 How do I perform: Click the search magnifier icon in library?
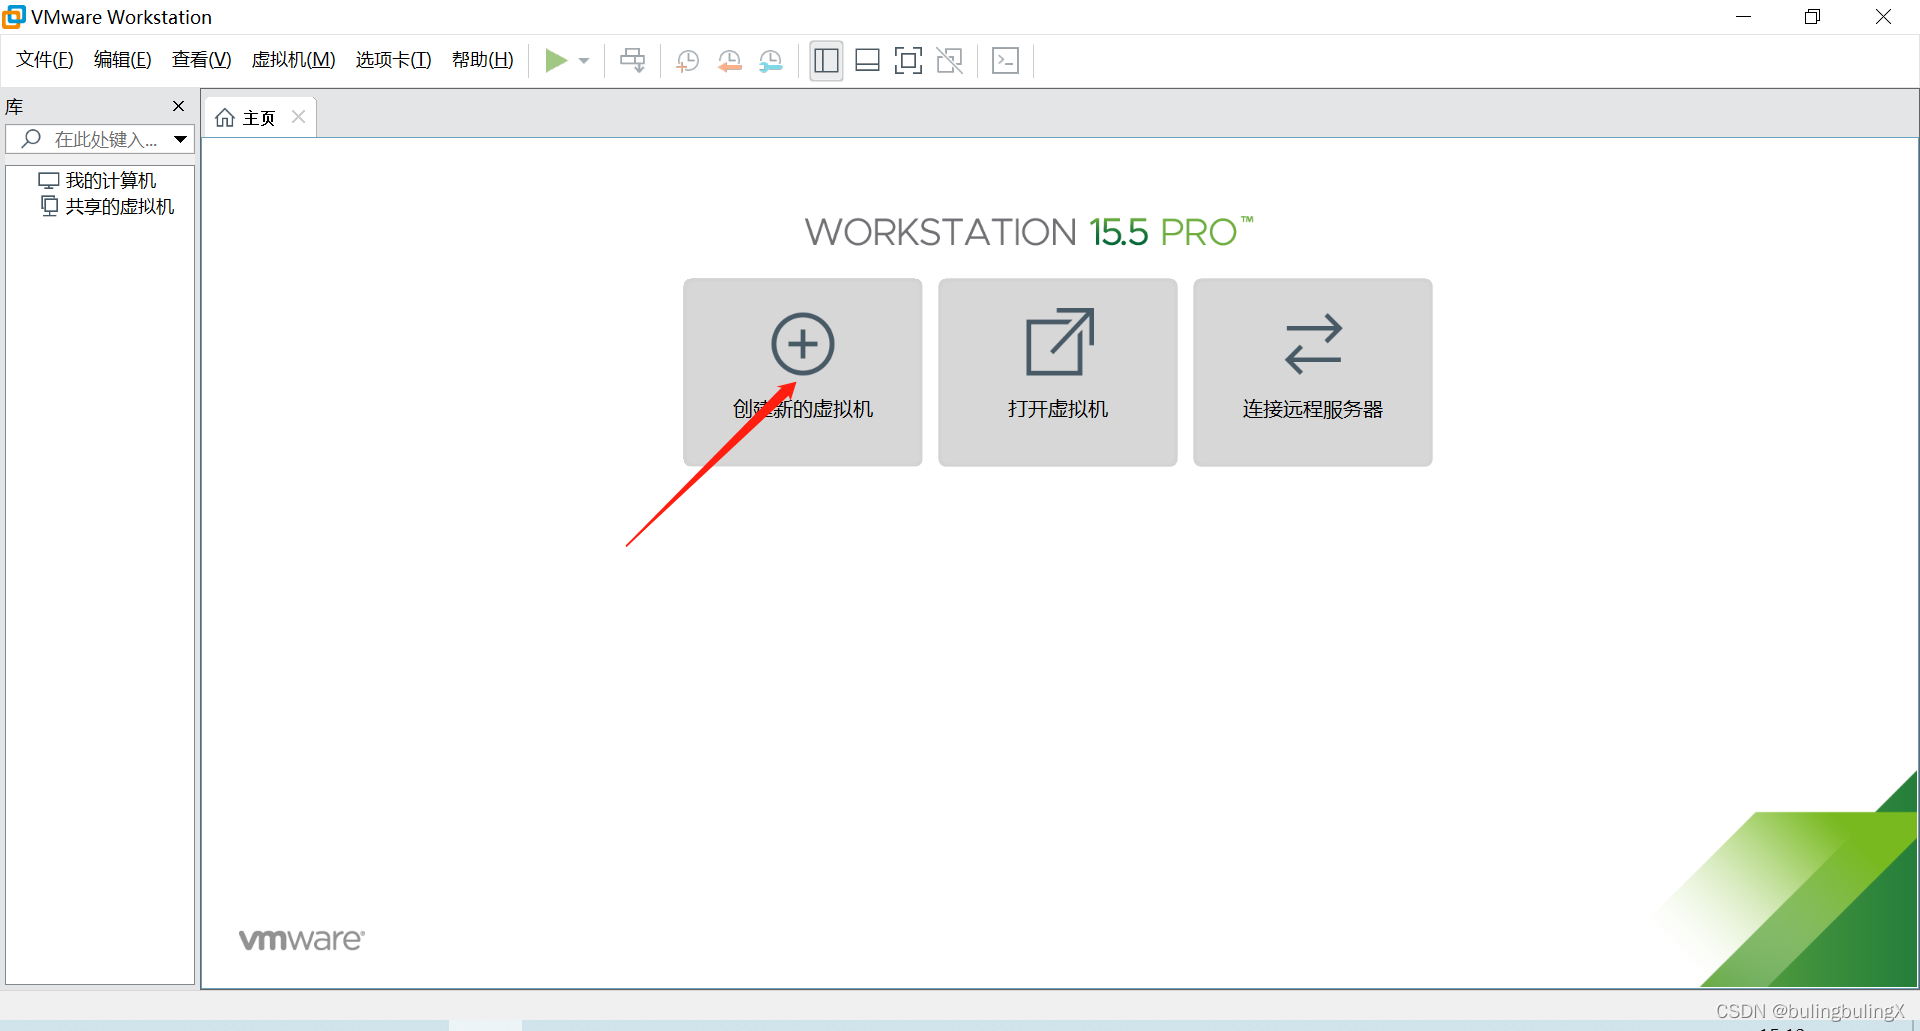click(x=31, y=139)
